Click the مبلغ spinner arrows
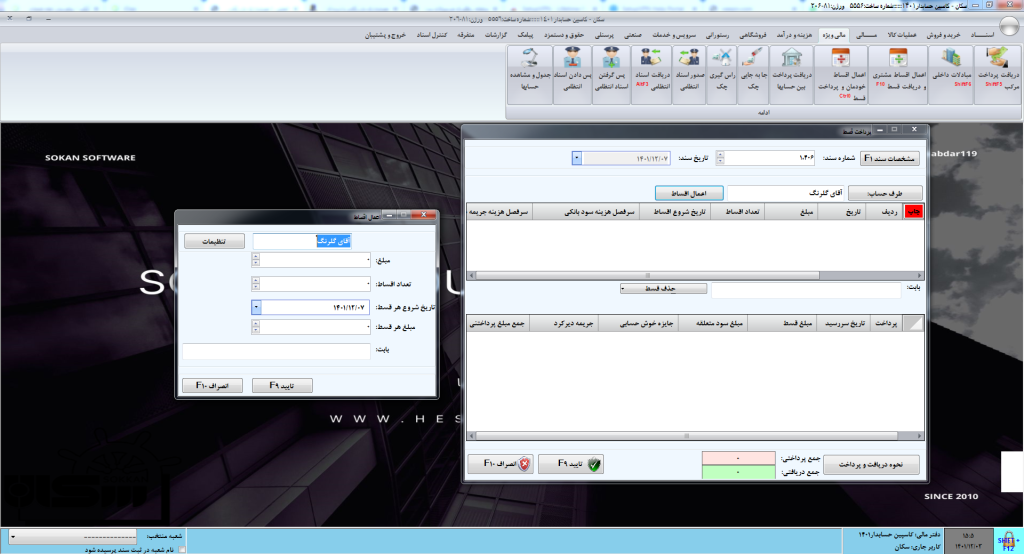1024x554 pixels. [255, 260]
